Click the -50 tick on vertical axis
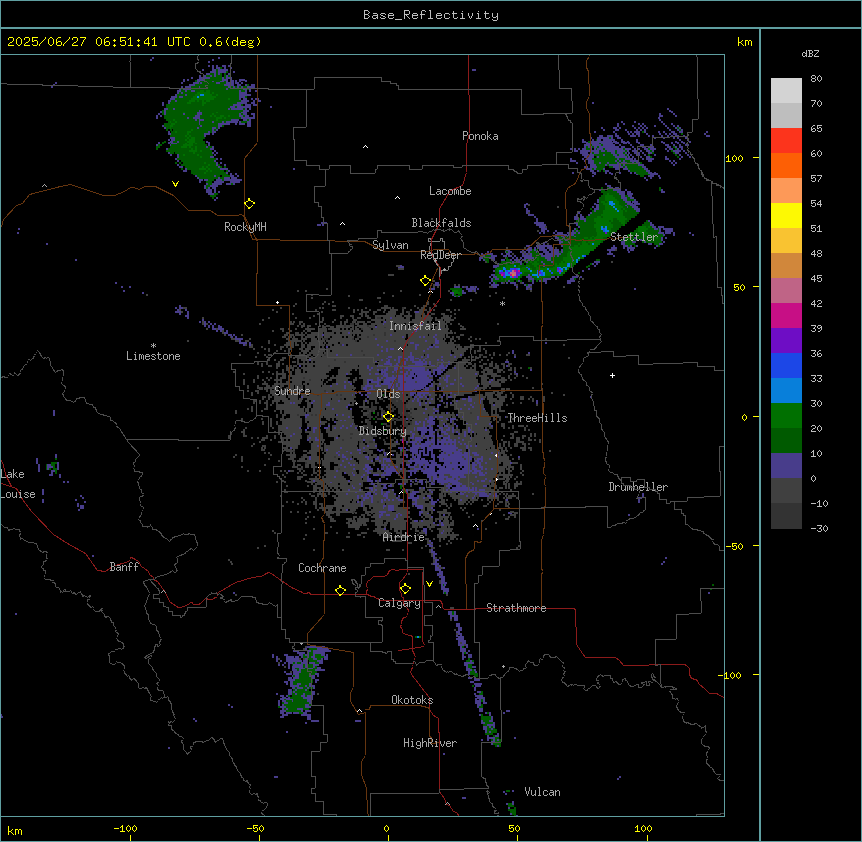The width and height of the screenshot is (862, 842). (x=733, y=546)
